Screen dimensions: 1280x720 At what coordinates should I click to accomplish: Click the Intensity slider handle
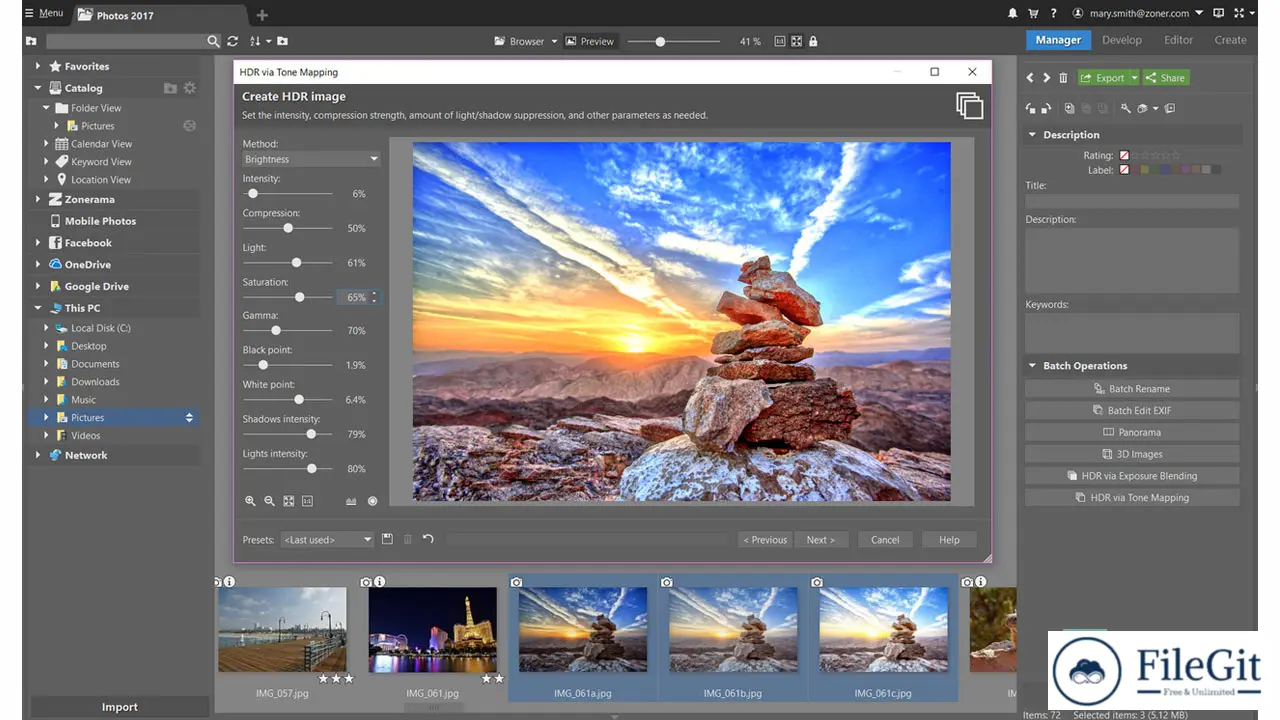tap(253, 194)
